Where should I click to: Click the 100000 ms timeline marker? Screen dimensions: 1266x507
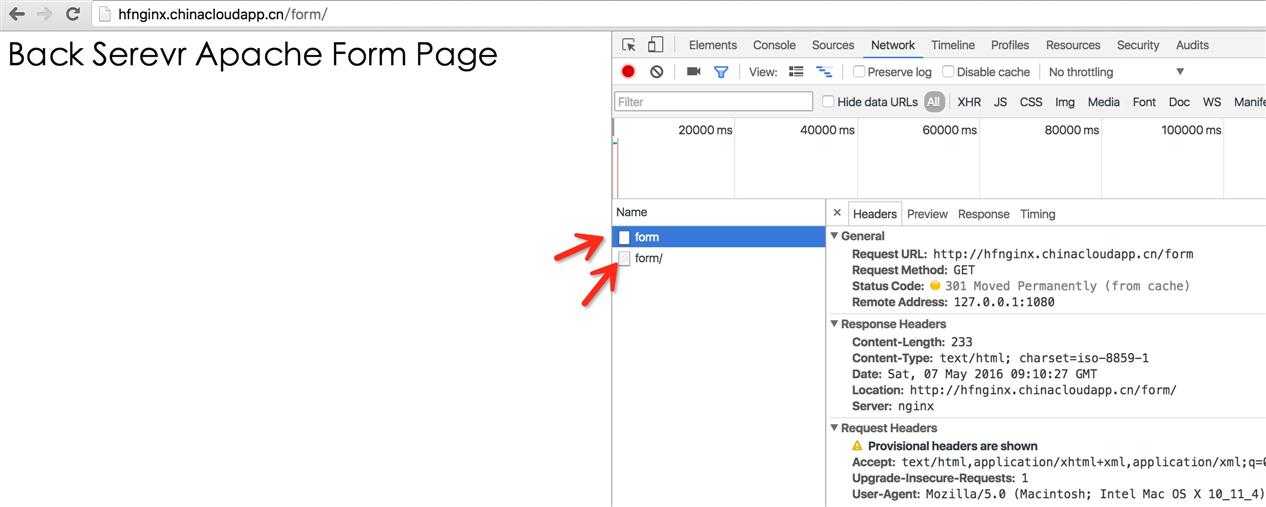[x=1191, y=130]
